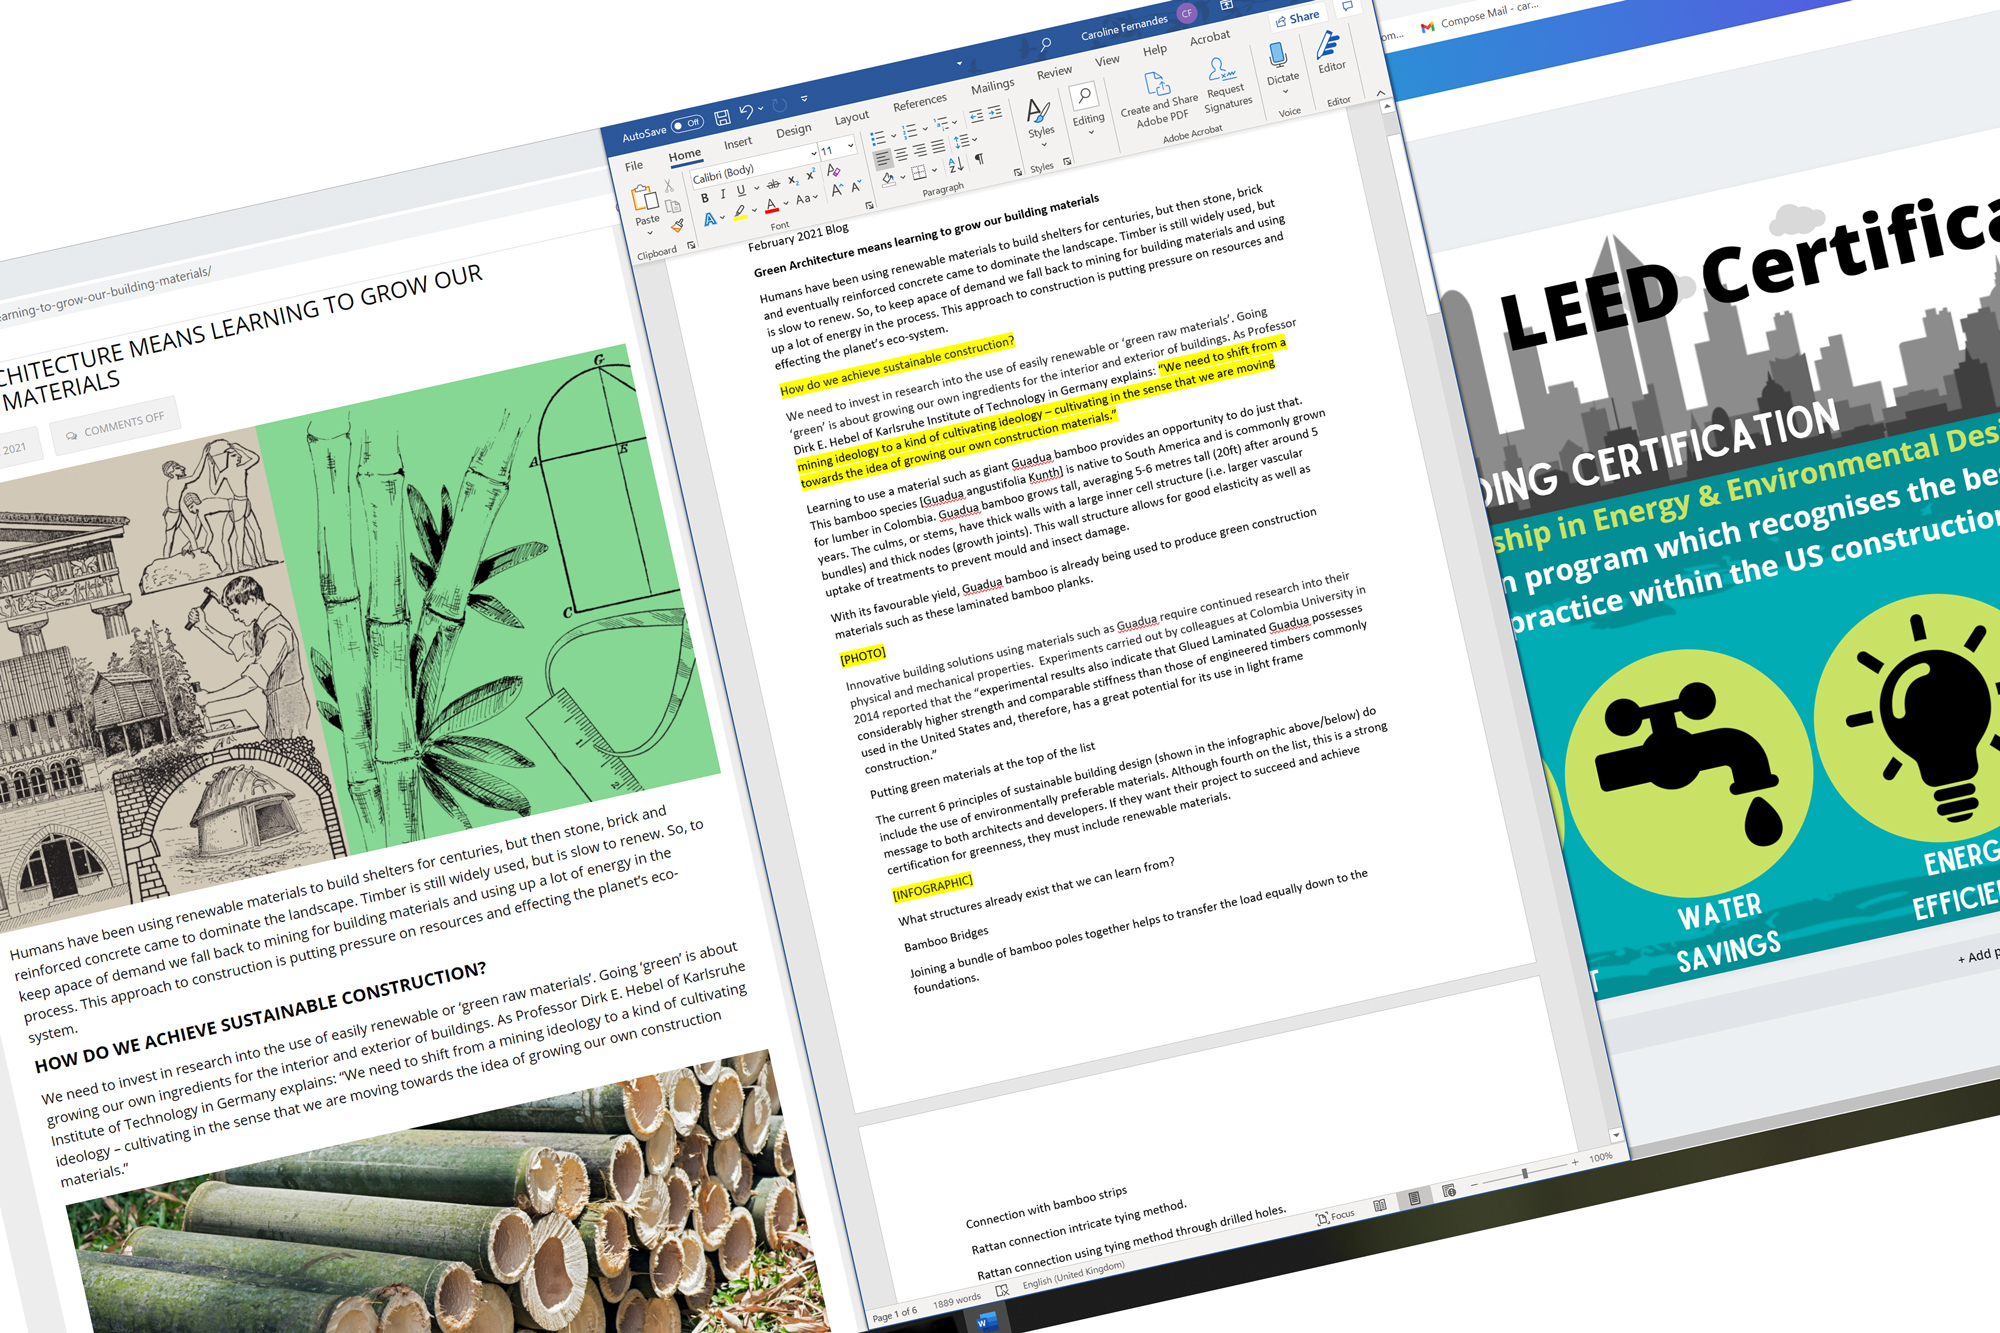
Task: Click Clear All Formatting icon
Action: point(833,171)
